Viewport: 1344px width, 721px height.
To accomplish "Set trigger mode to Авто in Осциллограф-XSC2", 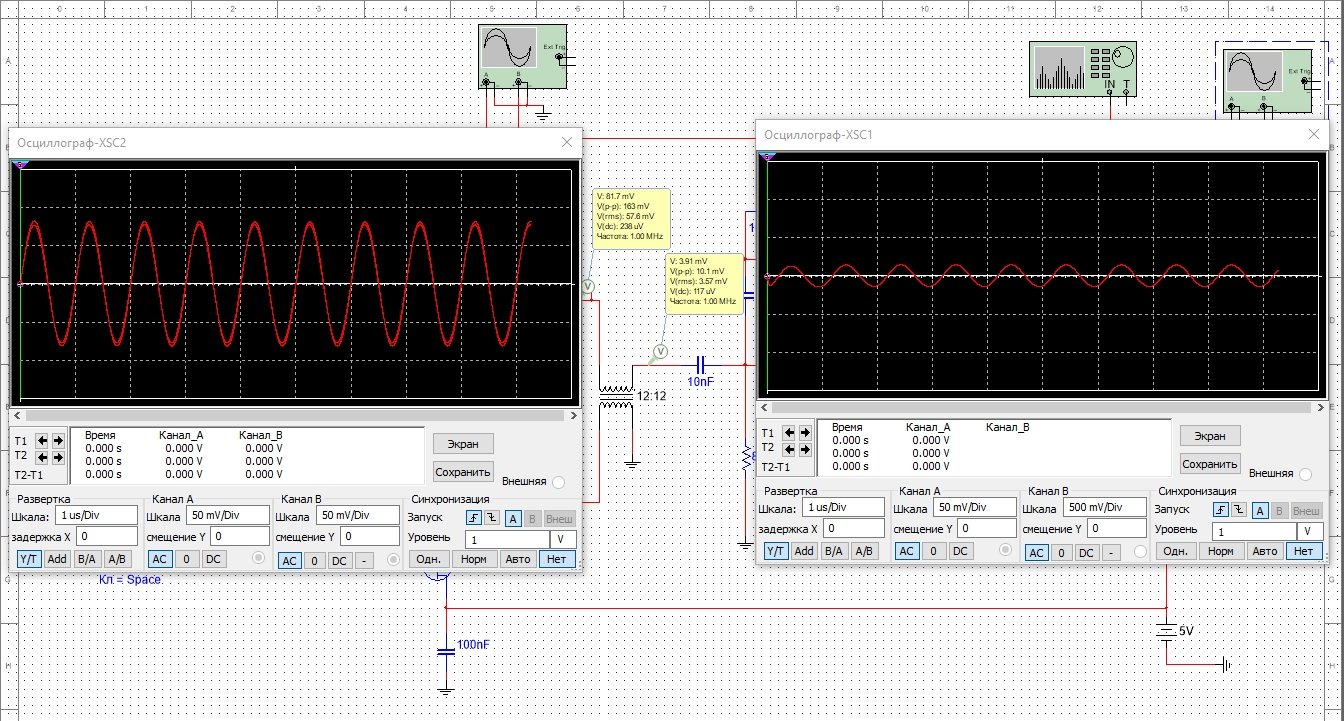I will [517, 559].
